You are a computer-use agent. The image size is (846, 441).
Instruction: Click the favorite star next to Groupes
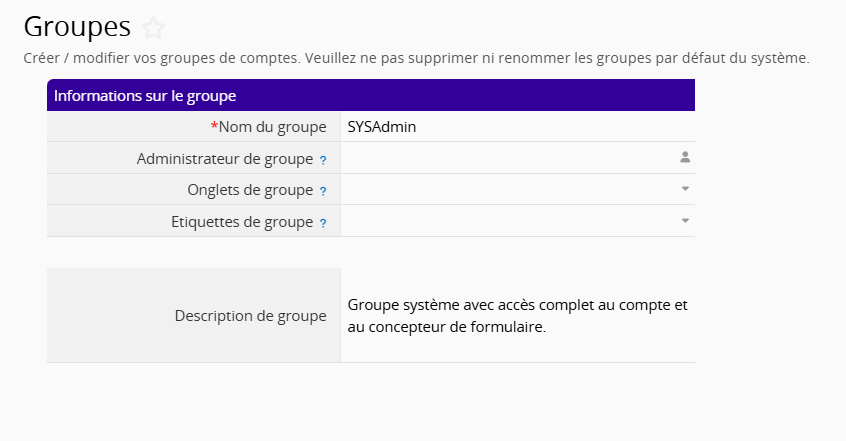coord(153,28)
